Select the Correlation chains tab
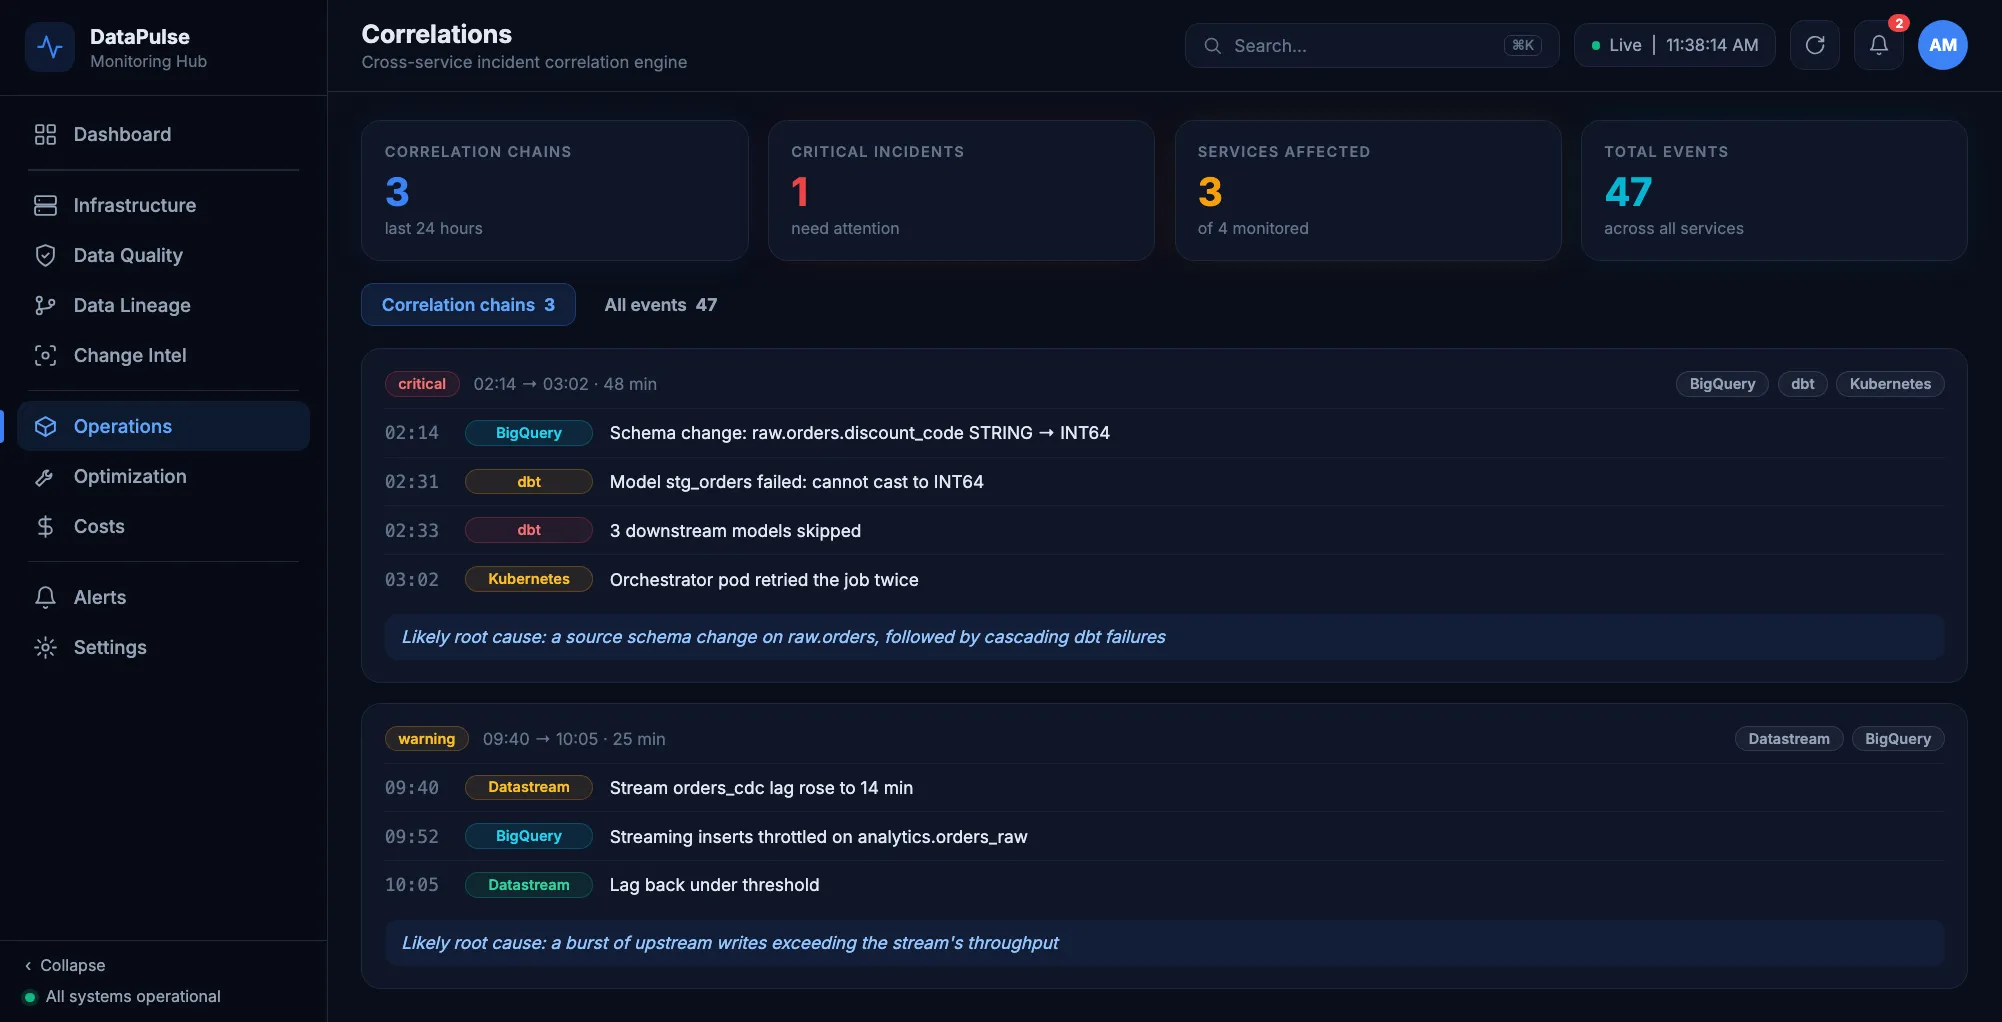Viewport: 2002px width, 1022px height. (468, 305)
